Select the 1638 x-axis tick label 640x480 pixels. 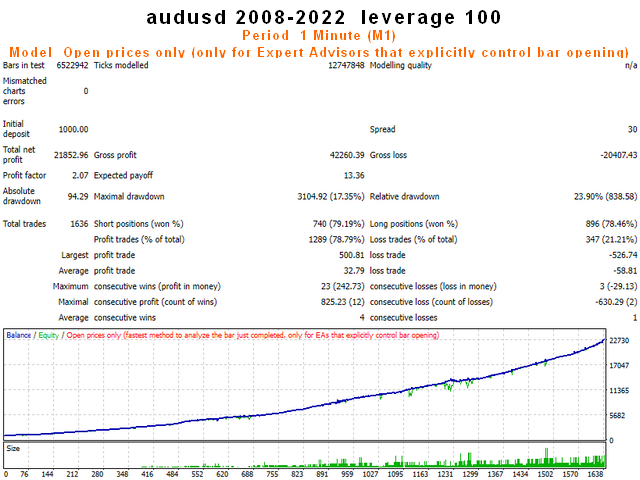[x=596, y=475]
